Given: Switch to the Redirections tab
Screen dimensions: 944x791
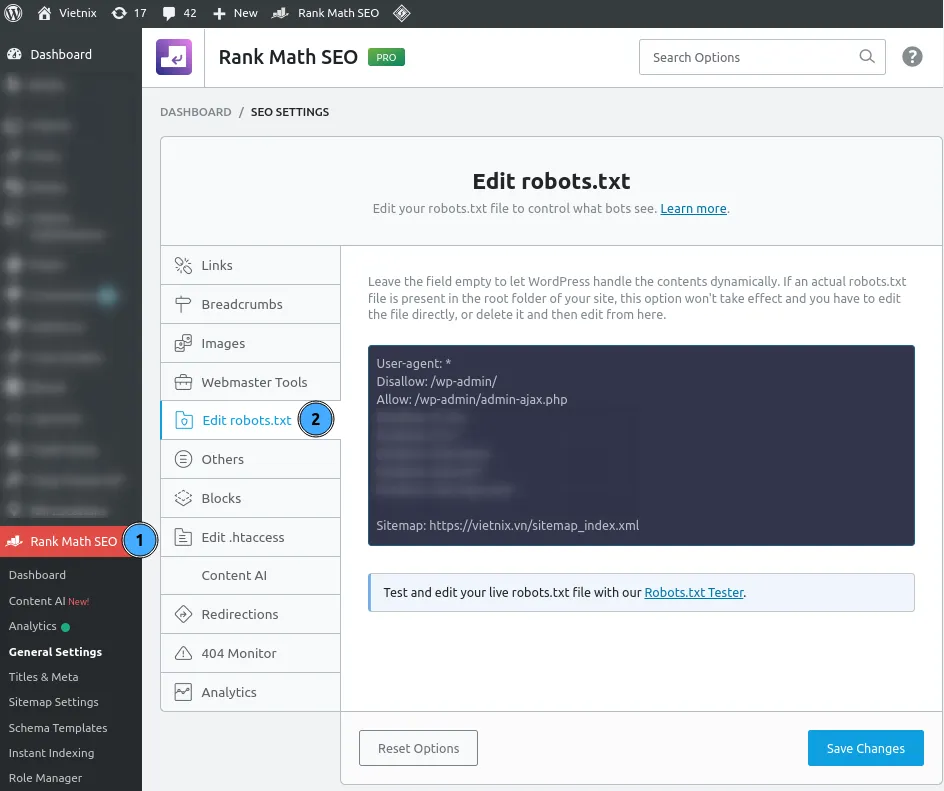Looking at the screenshot, I should pos(250,614).
